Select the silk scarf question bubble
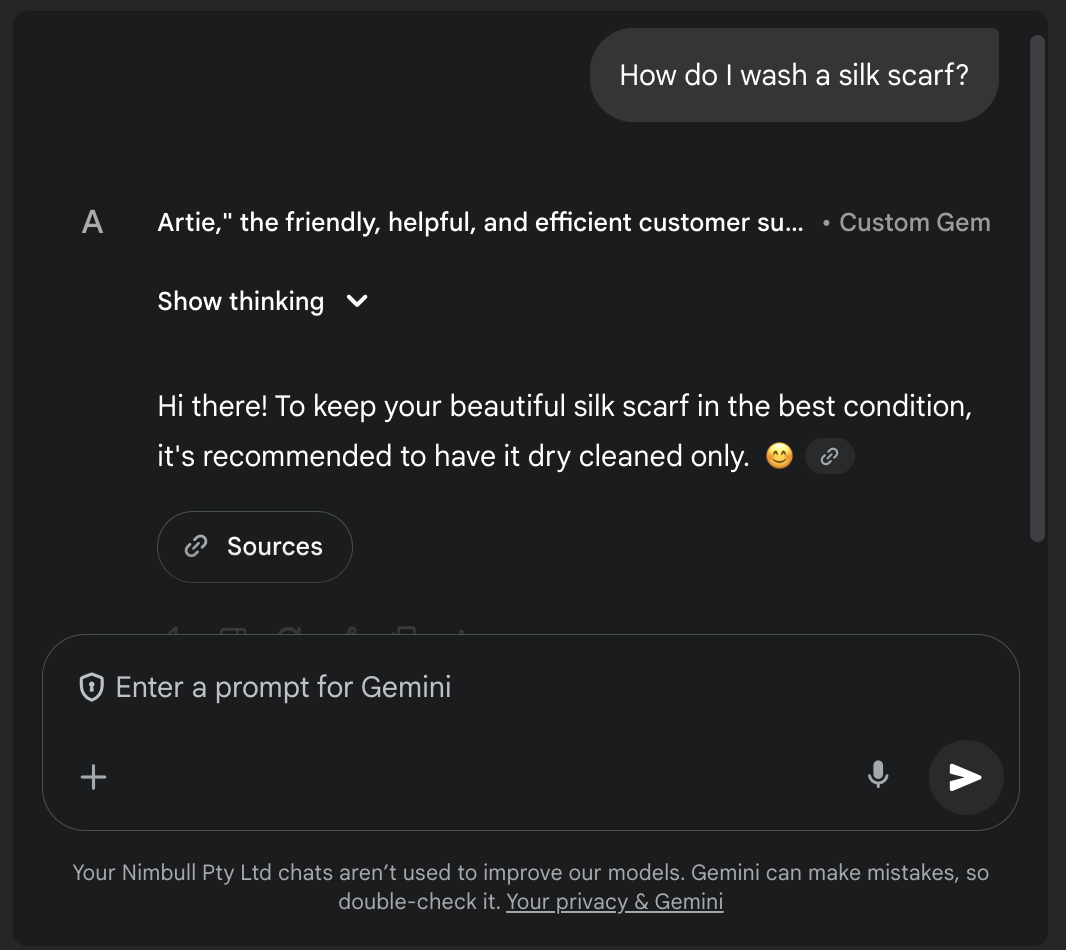The width and height of the screenshot is (1066, 950). click(794, 75)
